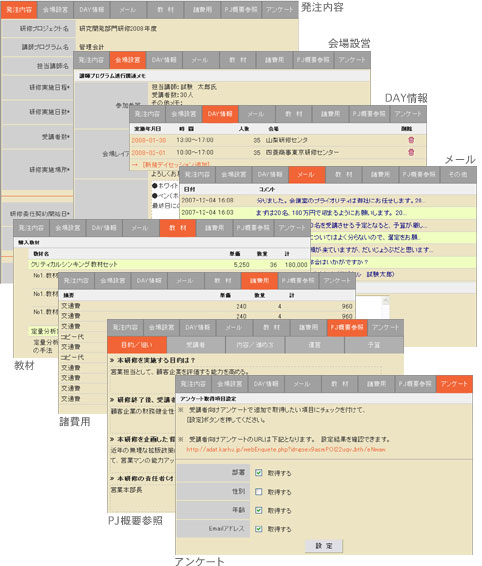The image size is (482, 566).
Task: Select 発注内容 tab in the top-left window
Action: (19, 10)
